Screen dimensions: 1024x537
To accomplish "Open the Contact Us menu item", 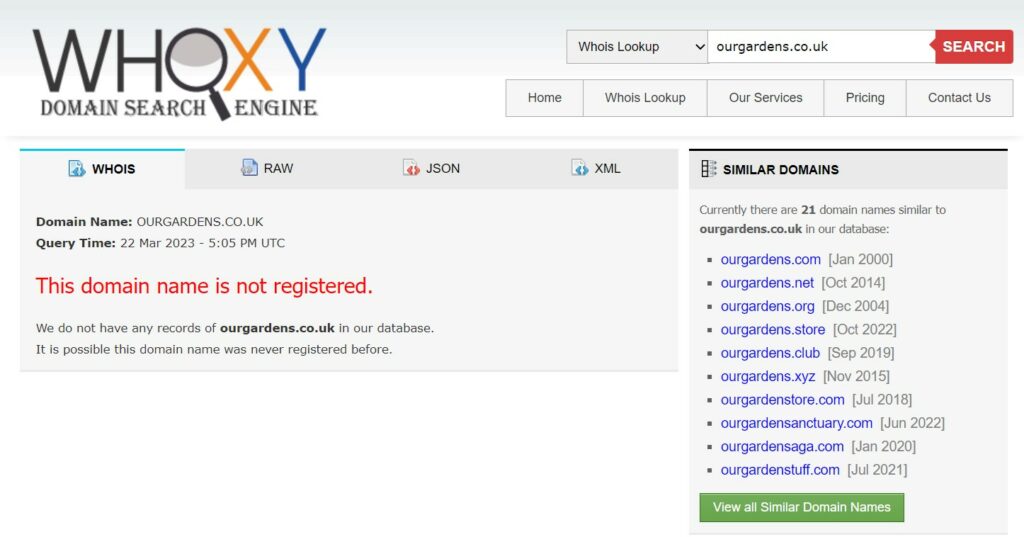I will coord(959,98).
